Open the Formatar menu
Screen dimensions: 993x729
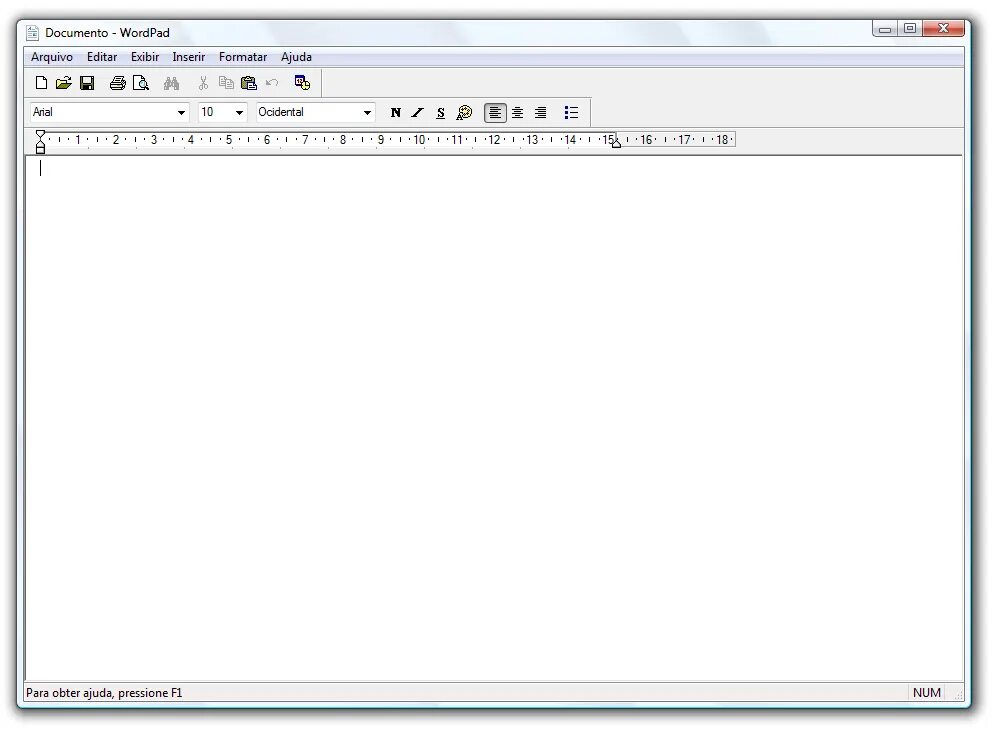tap(243, 57)
